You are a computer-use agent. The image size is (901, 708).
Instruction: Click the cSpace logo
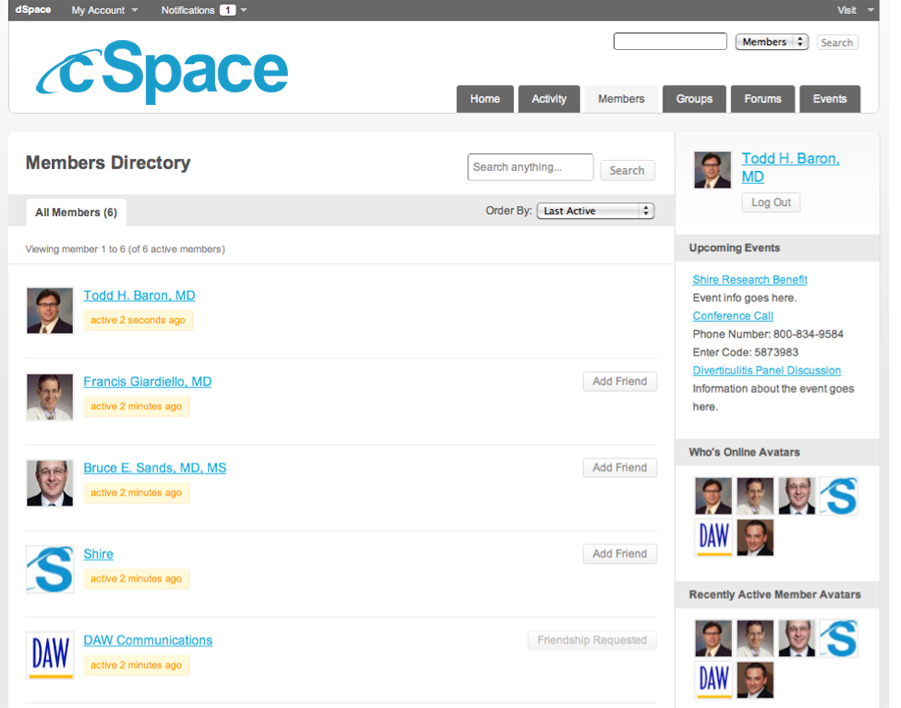coord(162,72)
